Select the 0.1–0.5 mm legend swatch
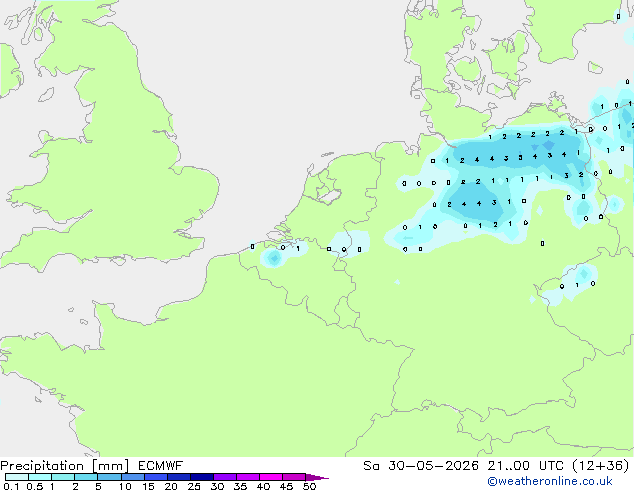 17,477
